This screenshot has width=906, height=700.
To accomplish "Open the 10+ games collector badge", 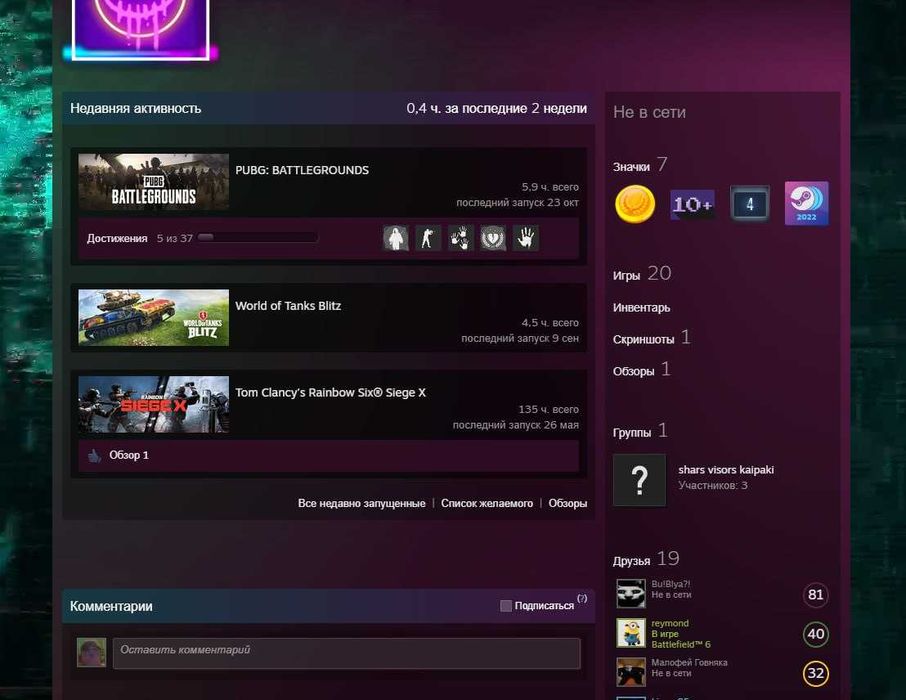I will 692,204.
